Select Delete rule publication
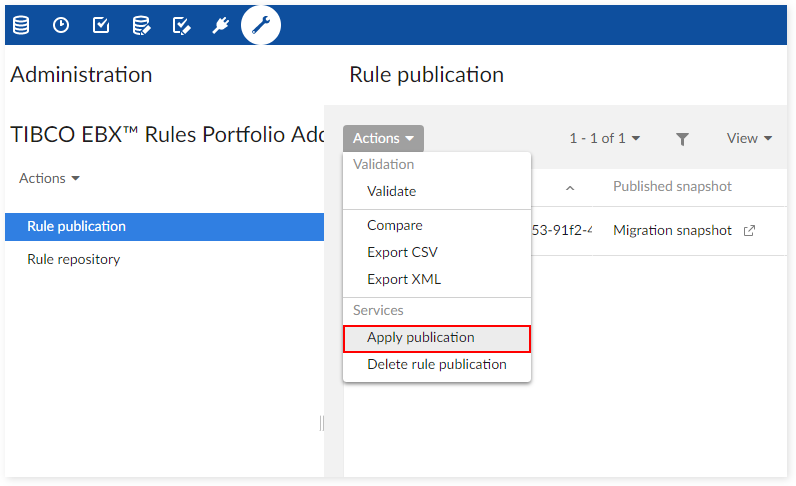796x486 pixels. pyautogui.click(x=437, y=364)
